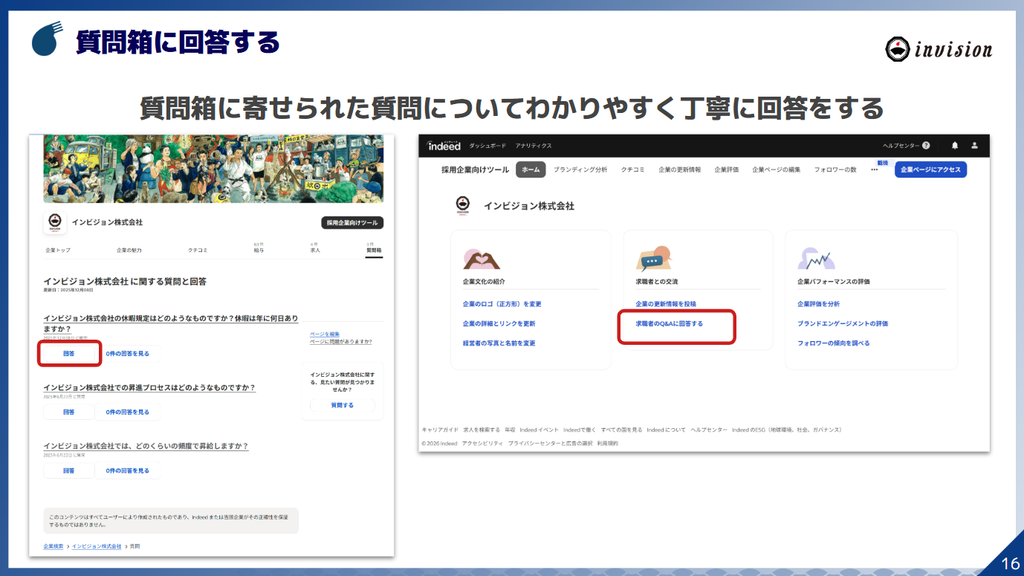Open the どのくらいの頻度で昇給しますか question link
Screen dimensions: 1024x576
pos(146,445)
